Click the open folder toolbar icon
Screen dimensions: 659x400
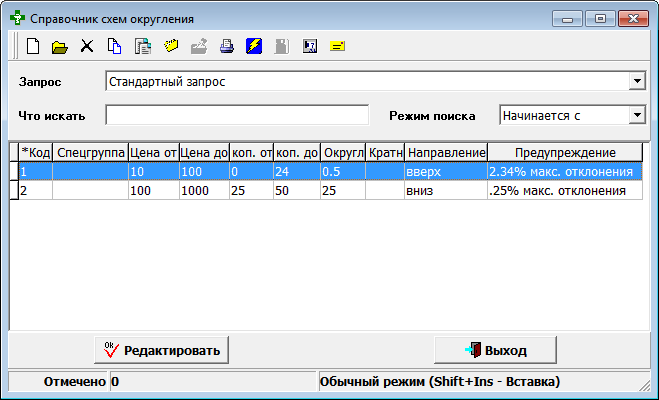tap(59, 46)
